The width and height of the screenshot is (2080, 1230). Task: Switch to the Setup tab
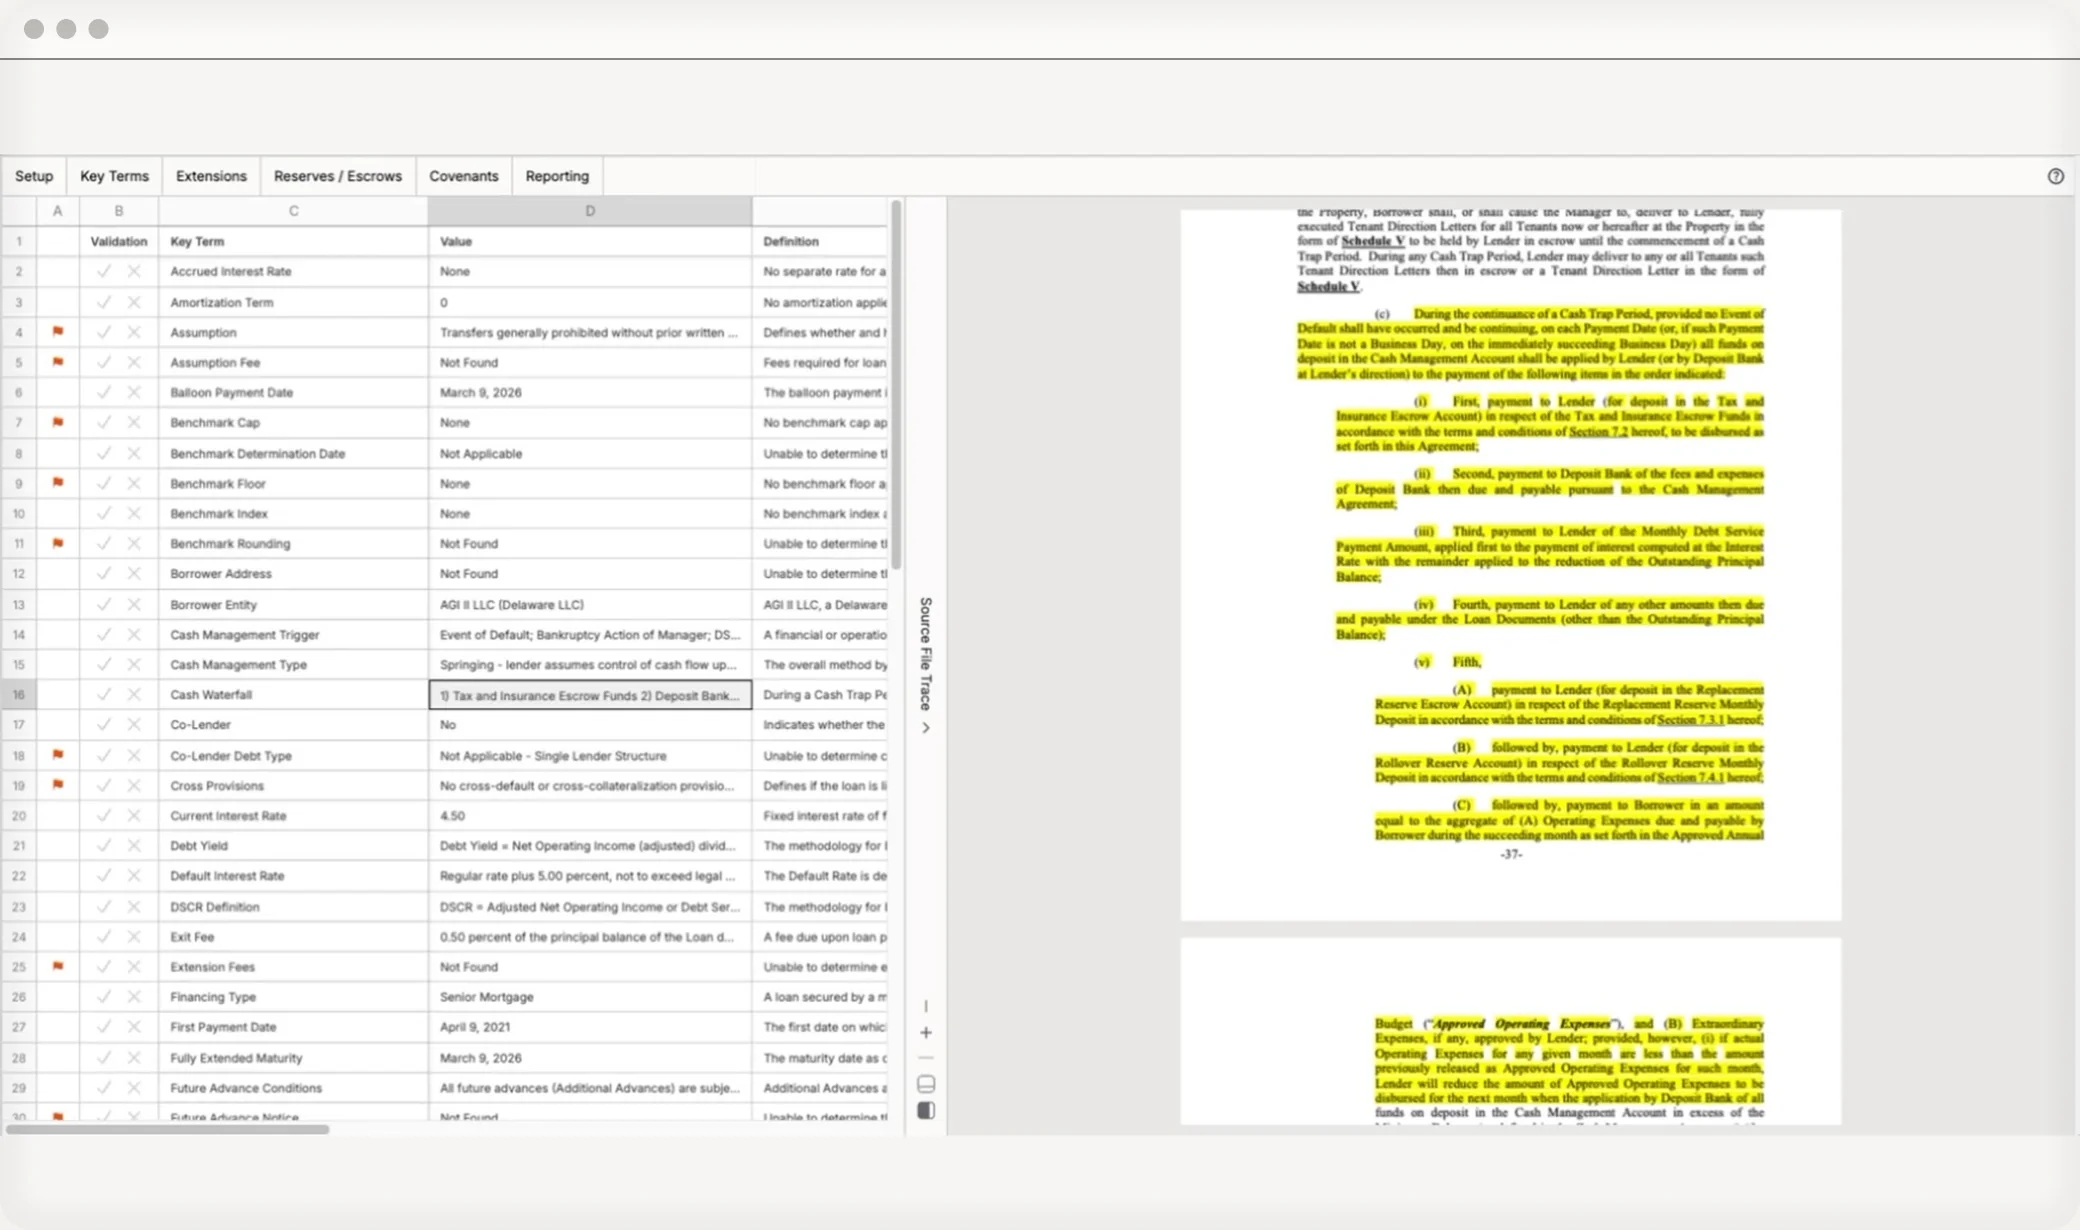(x=34, y=176)
